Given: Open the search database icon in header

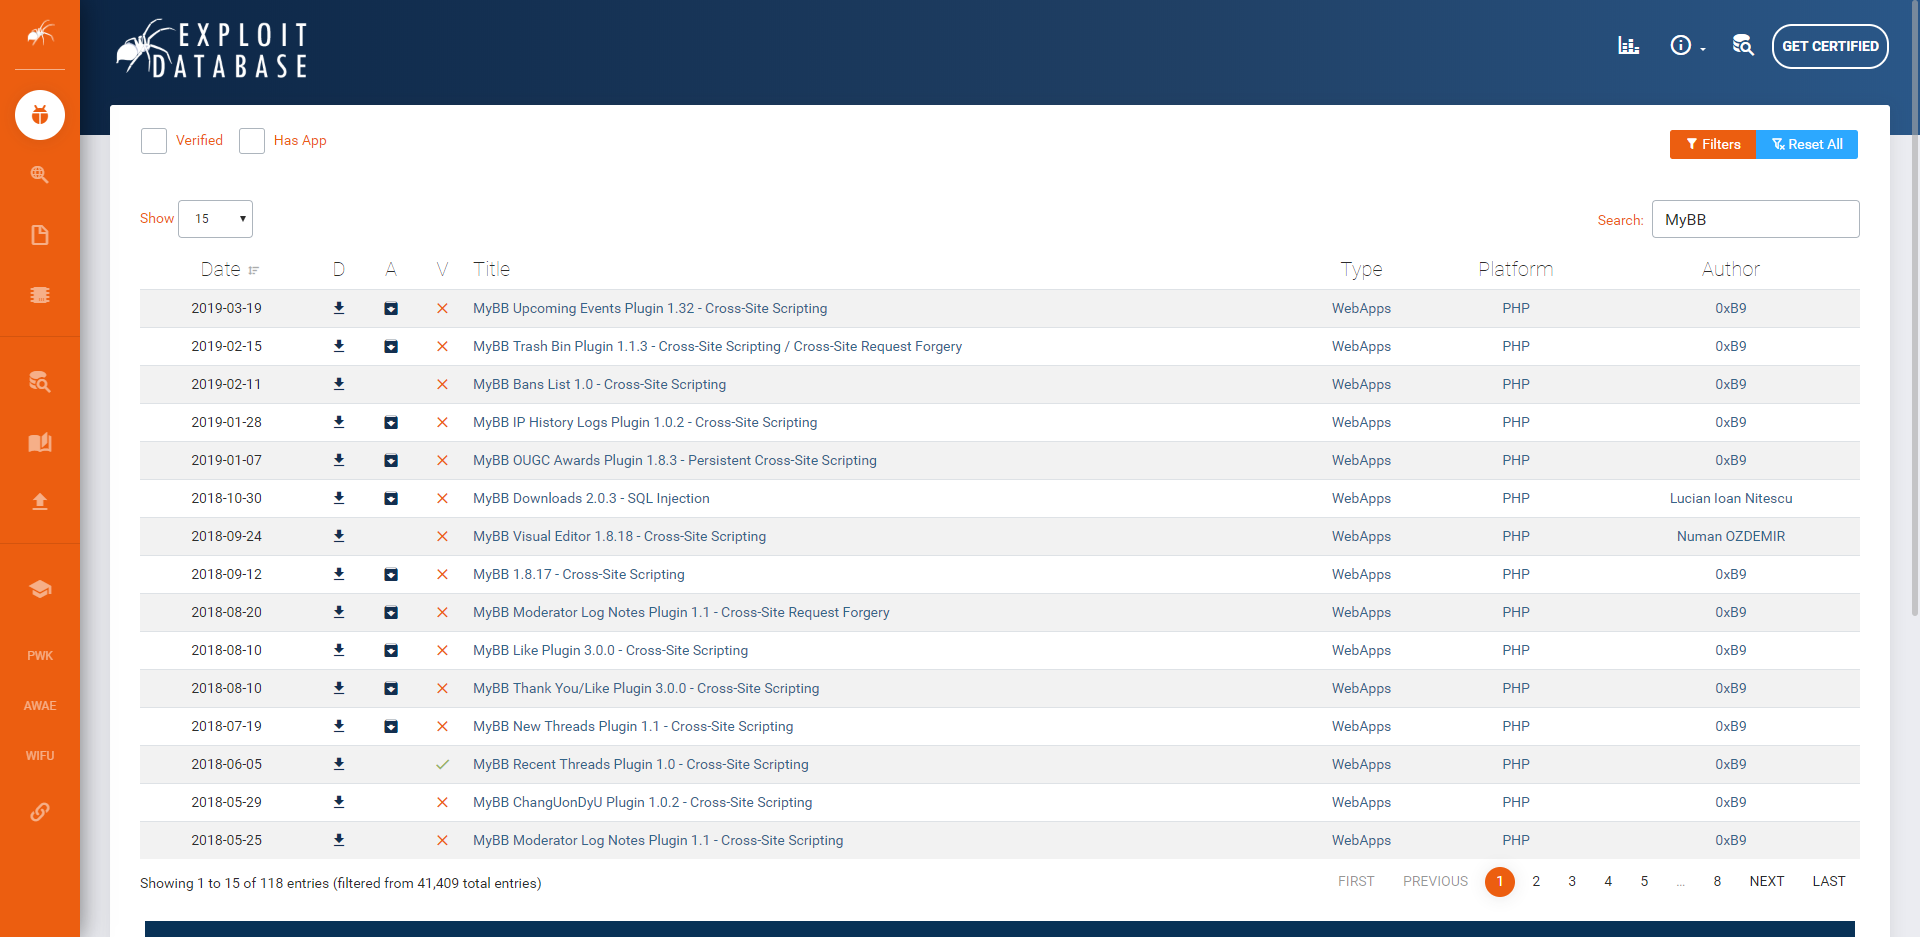Looking at the screenshot, I should 1743,46.
